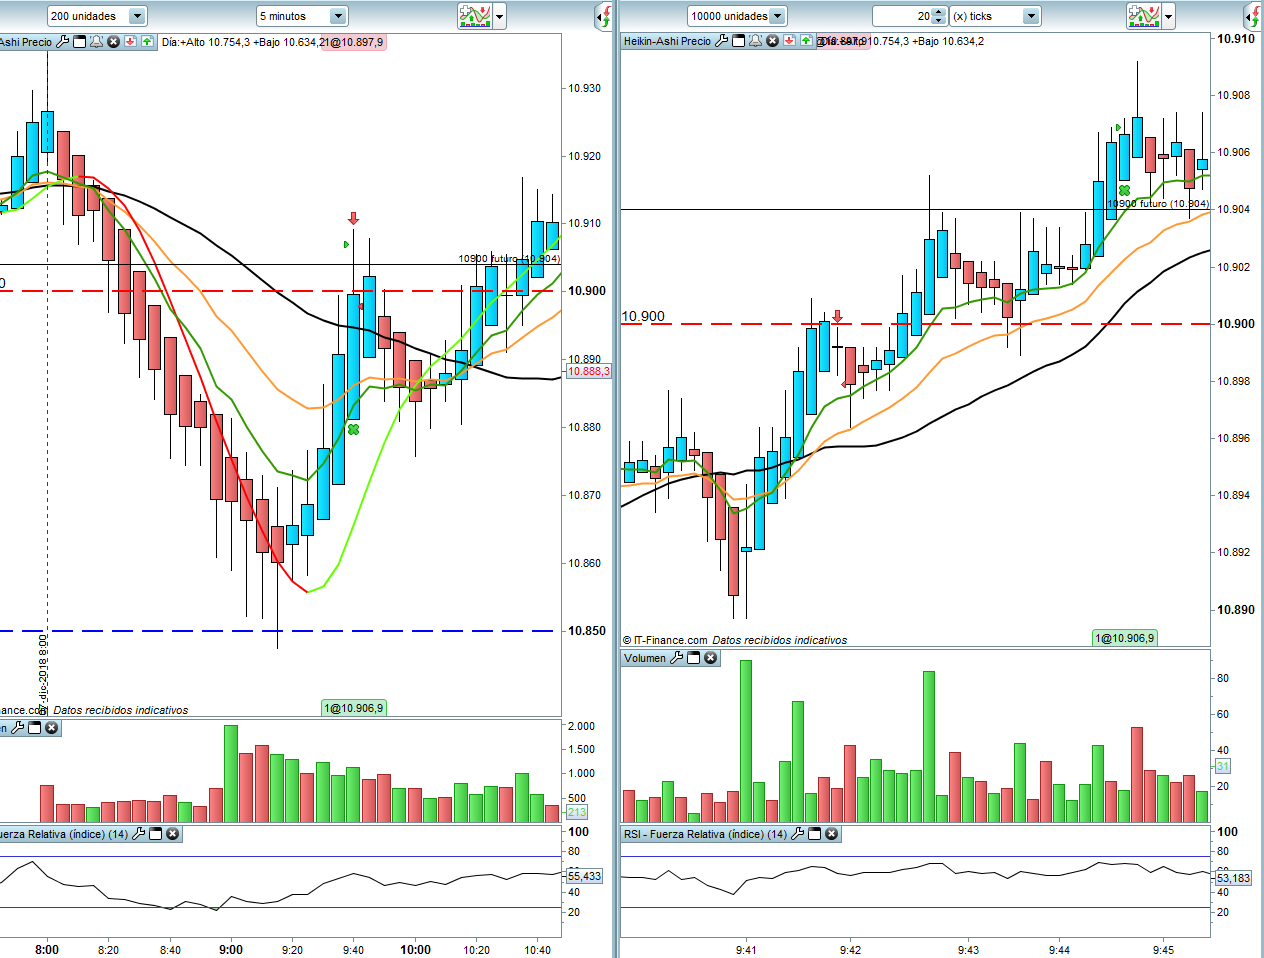
Task: Click green X exit marker on right chart
Action: [x=1125, y=190]
